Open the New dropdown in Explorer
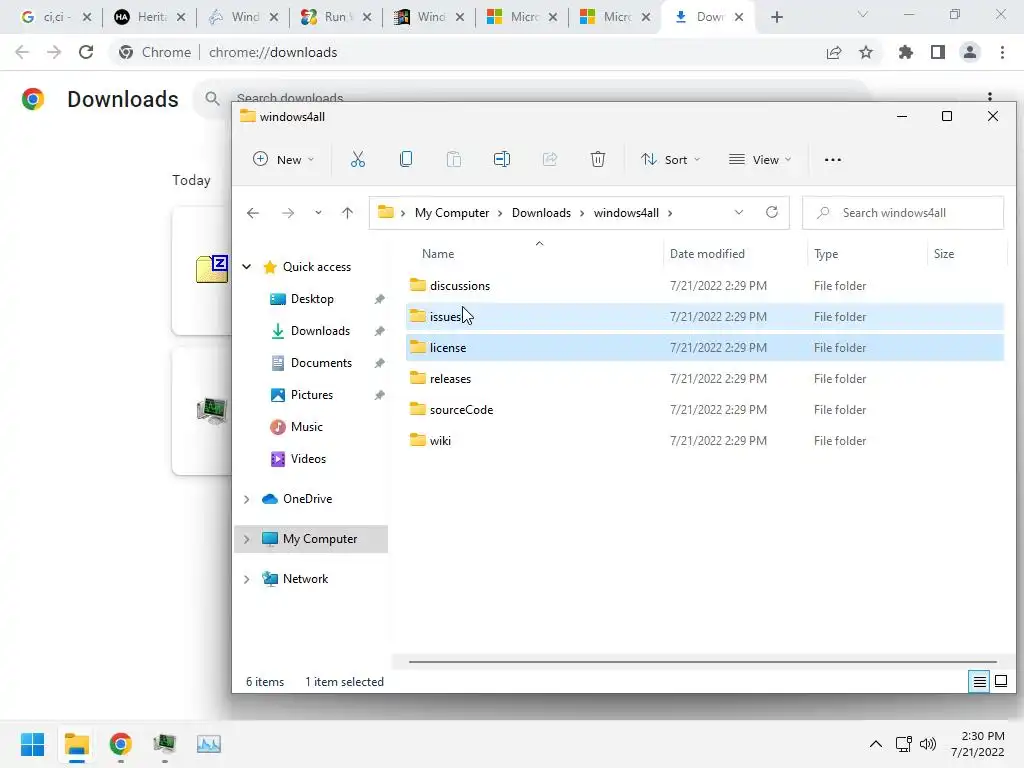Viewport: 1024px width, 768px height. [283, 159]
